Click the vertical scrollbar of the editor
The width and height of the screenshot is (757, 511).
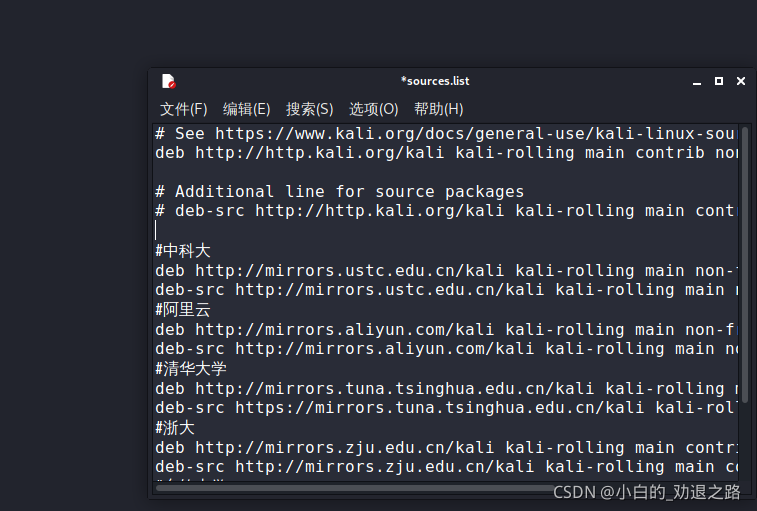(x=745, y=265)
